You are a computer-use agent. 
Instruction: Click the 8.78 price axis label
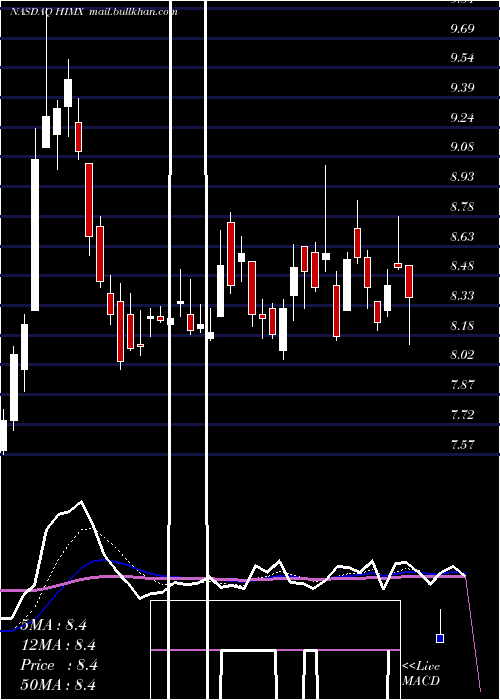[x=462, y=207]
